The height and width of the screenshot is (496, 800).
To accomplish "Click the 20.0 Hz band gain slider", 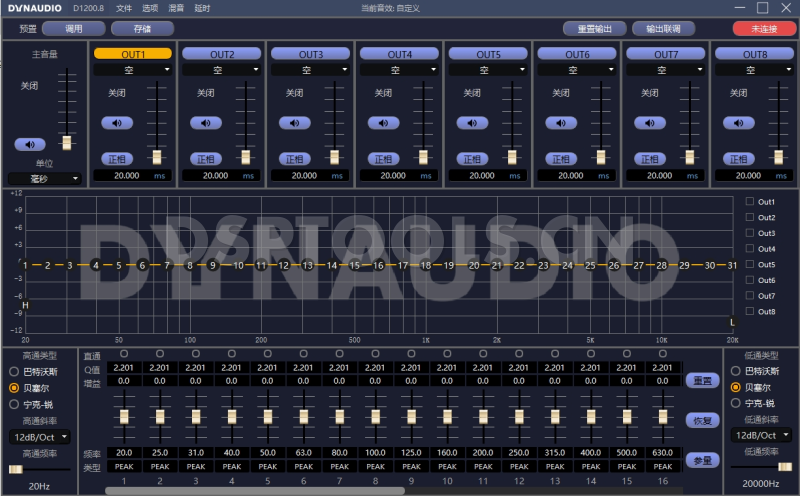I will point(124,417).
